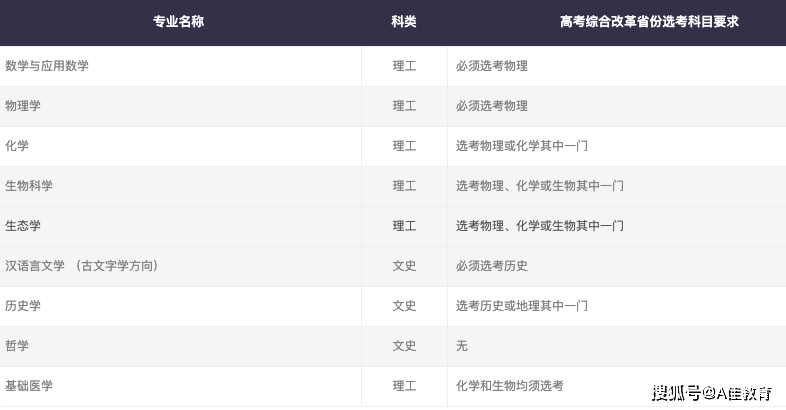Image resolution: width=786 pixels, height=410 pixels.
Task: Click 文史 category in 历史学 row
Action: pyautogui.click(x=404, y=306)
